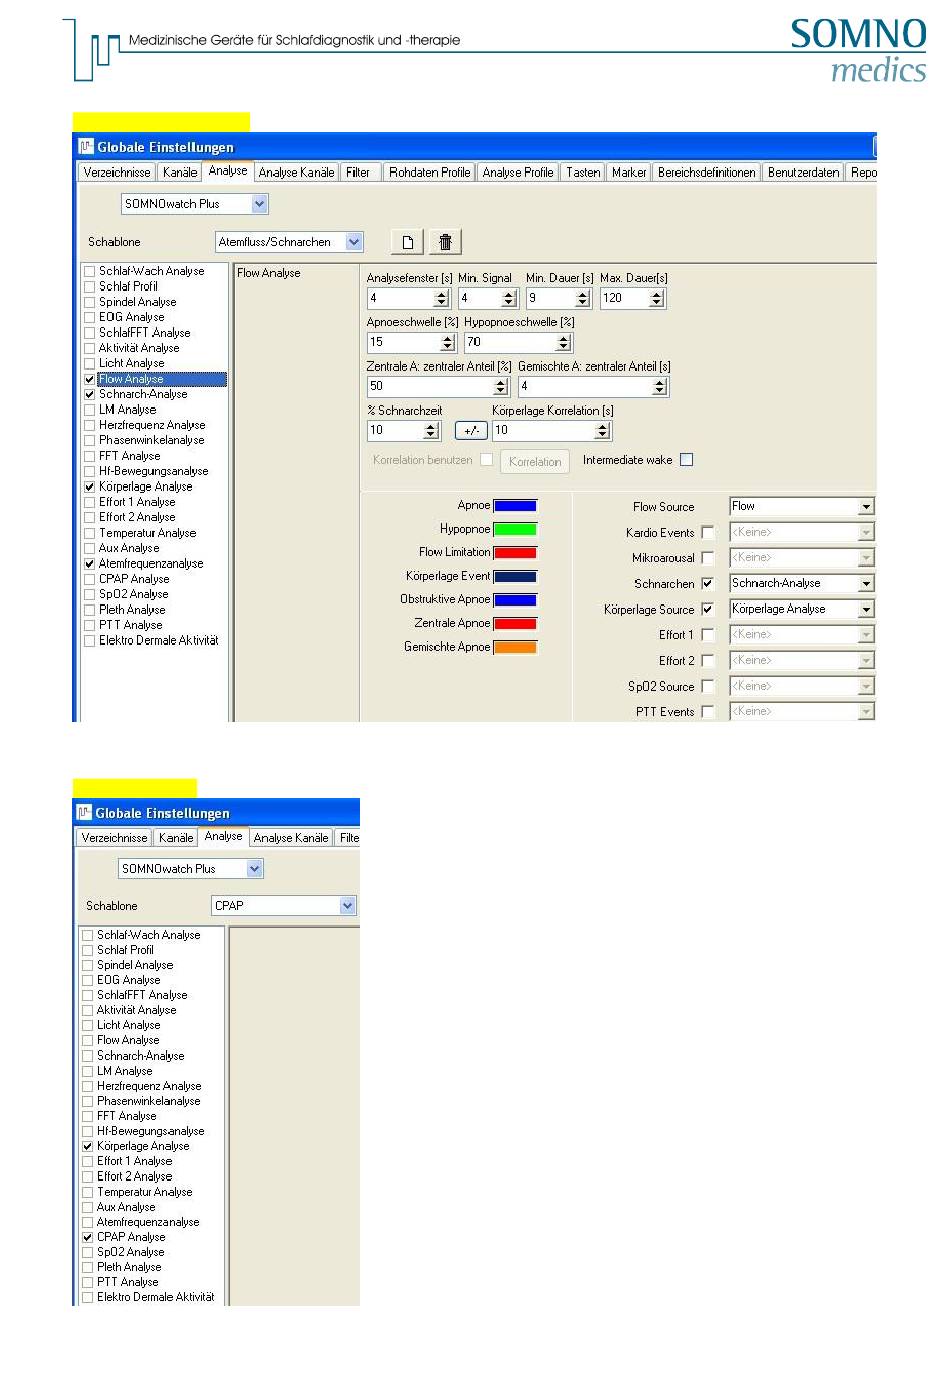Open the Filter tab in upper window

tap(358, 173)
